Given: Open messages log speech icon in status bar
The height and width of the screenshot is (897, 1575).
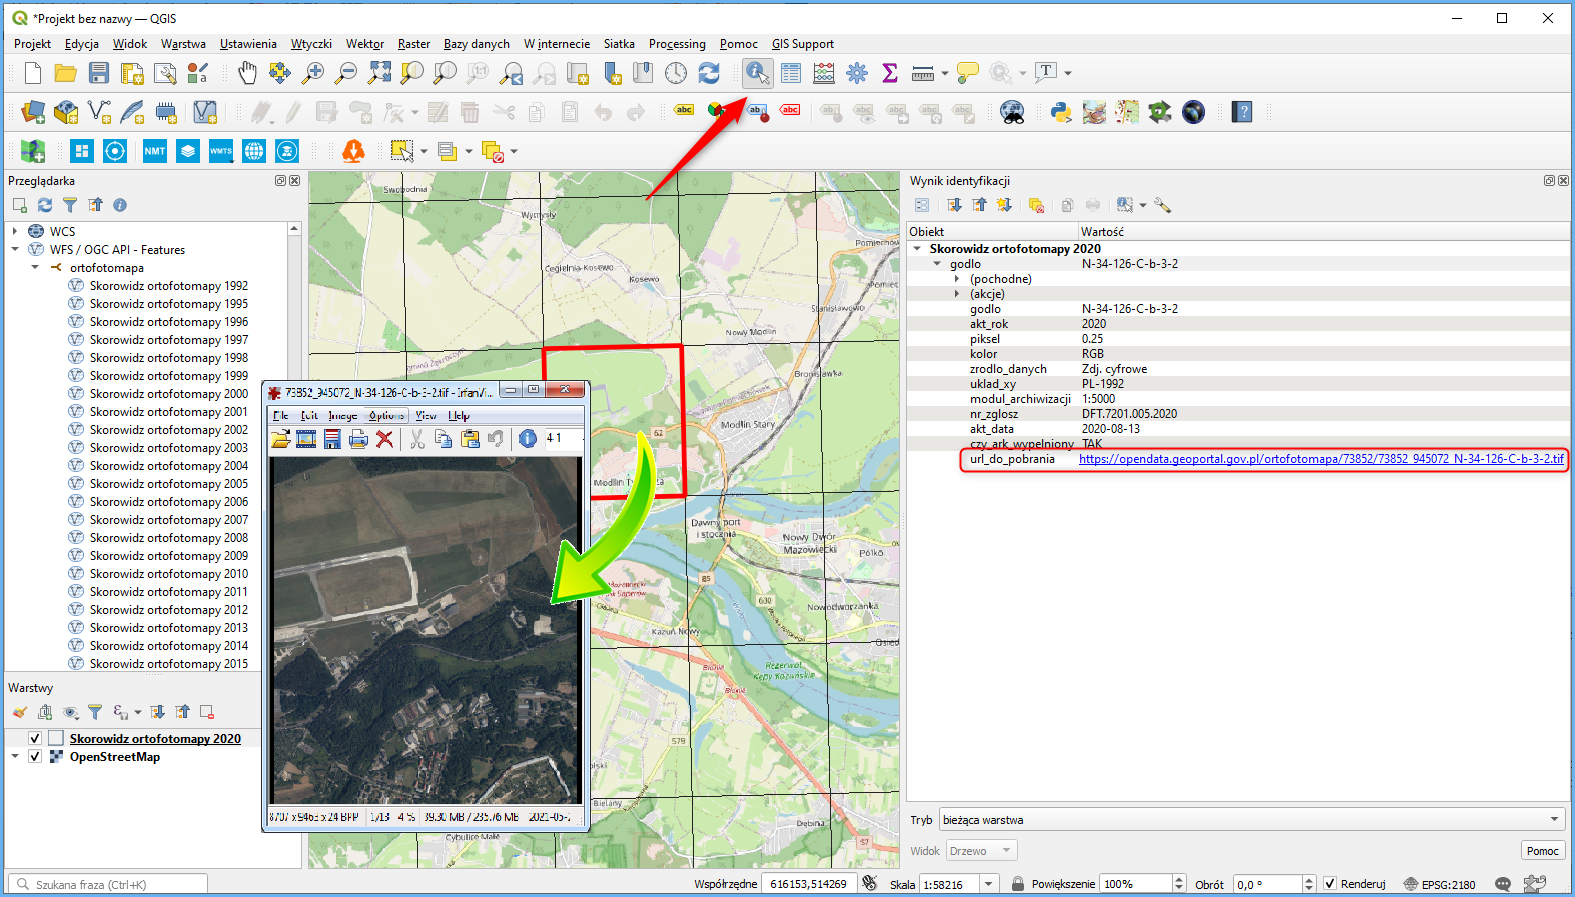Looking at the screenshot, I should (1503, 884).
